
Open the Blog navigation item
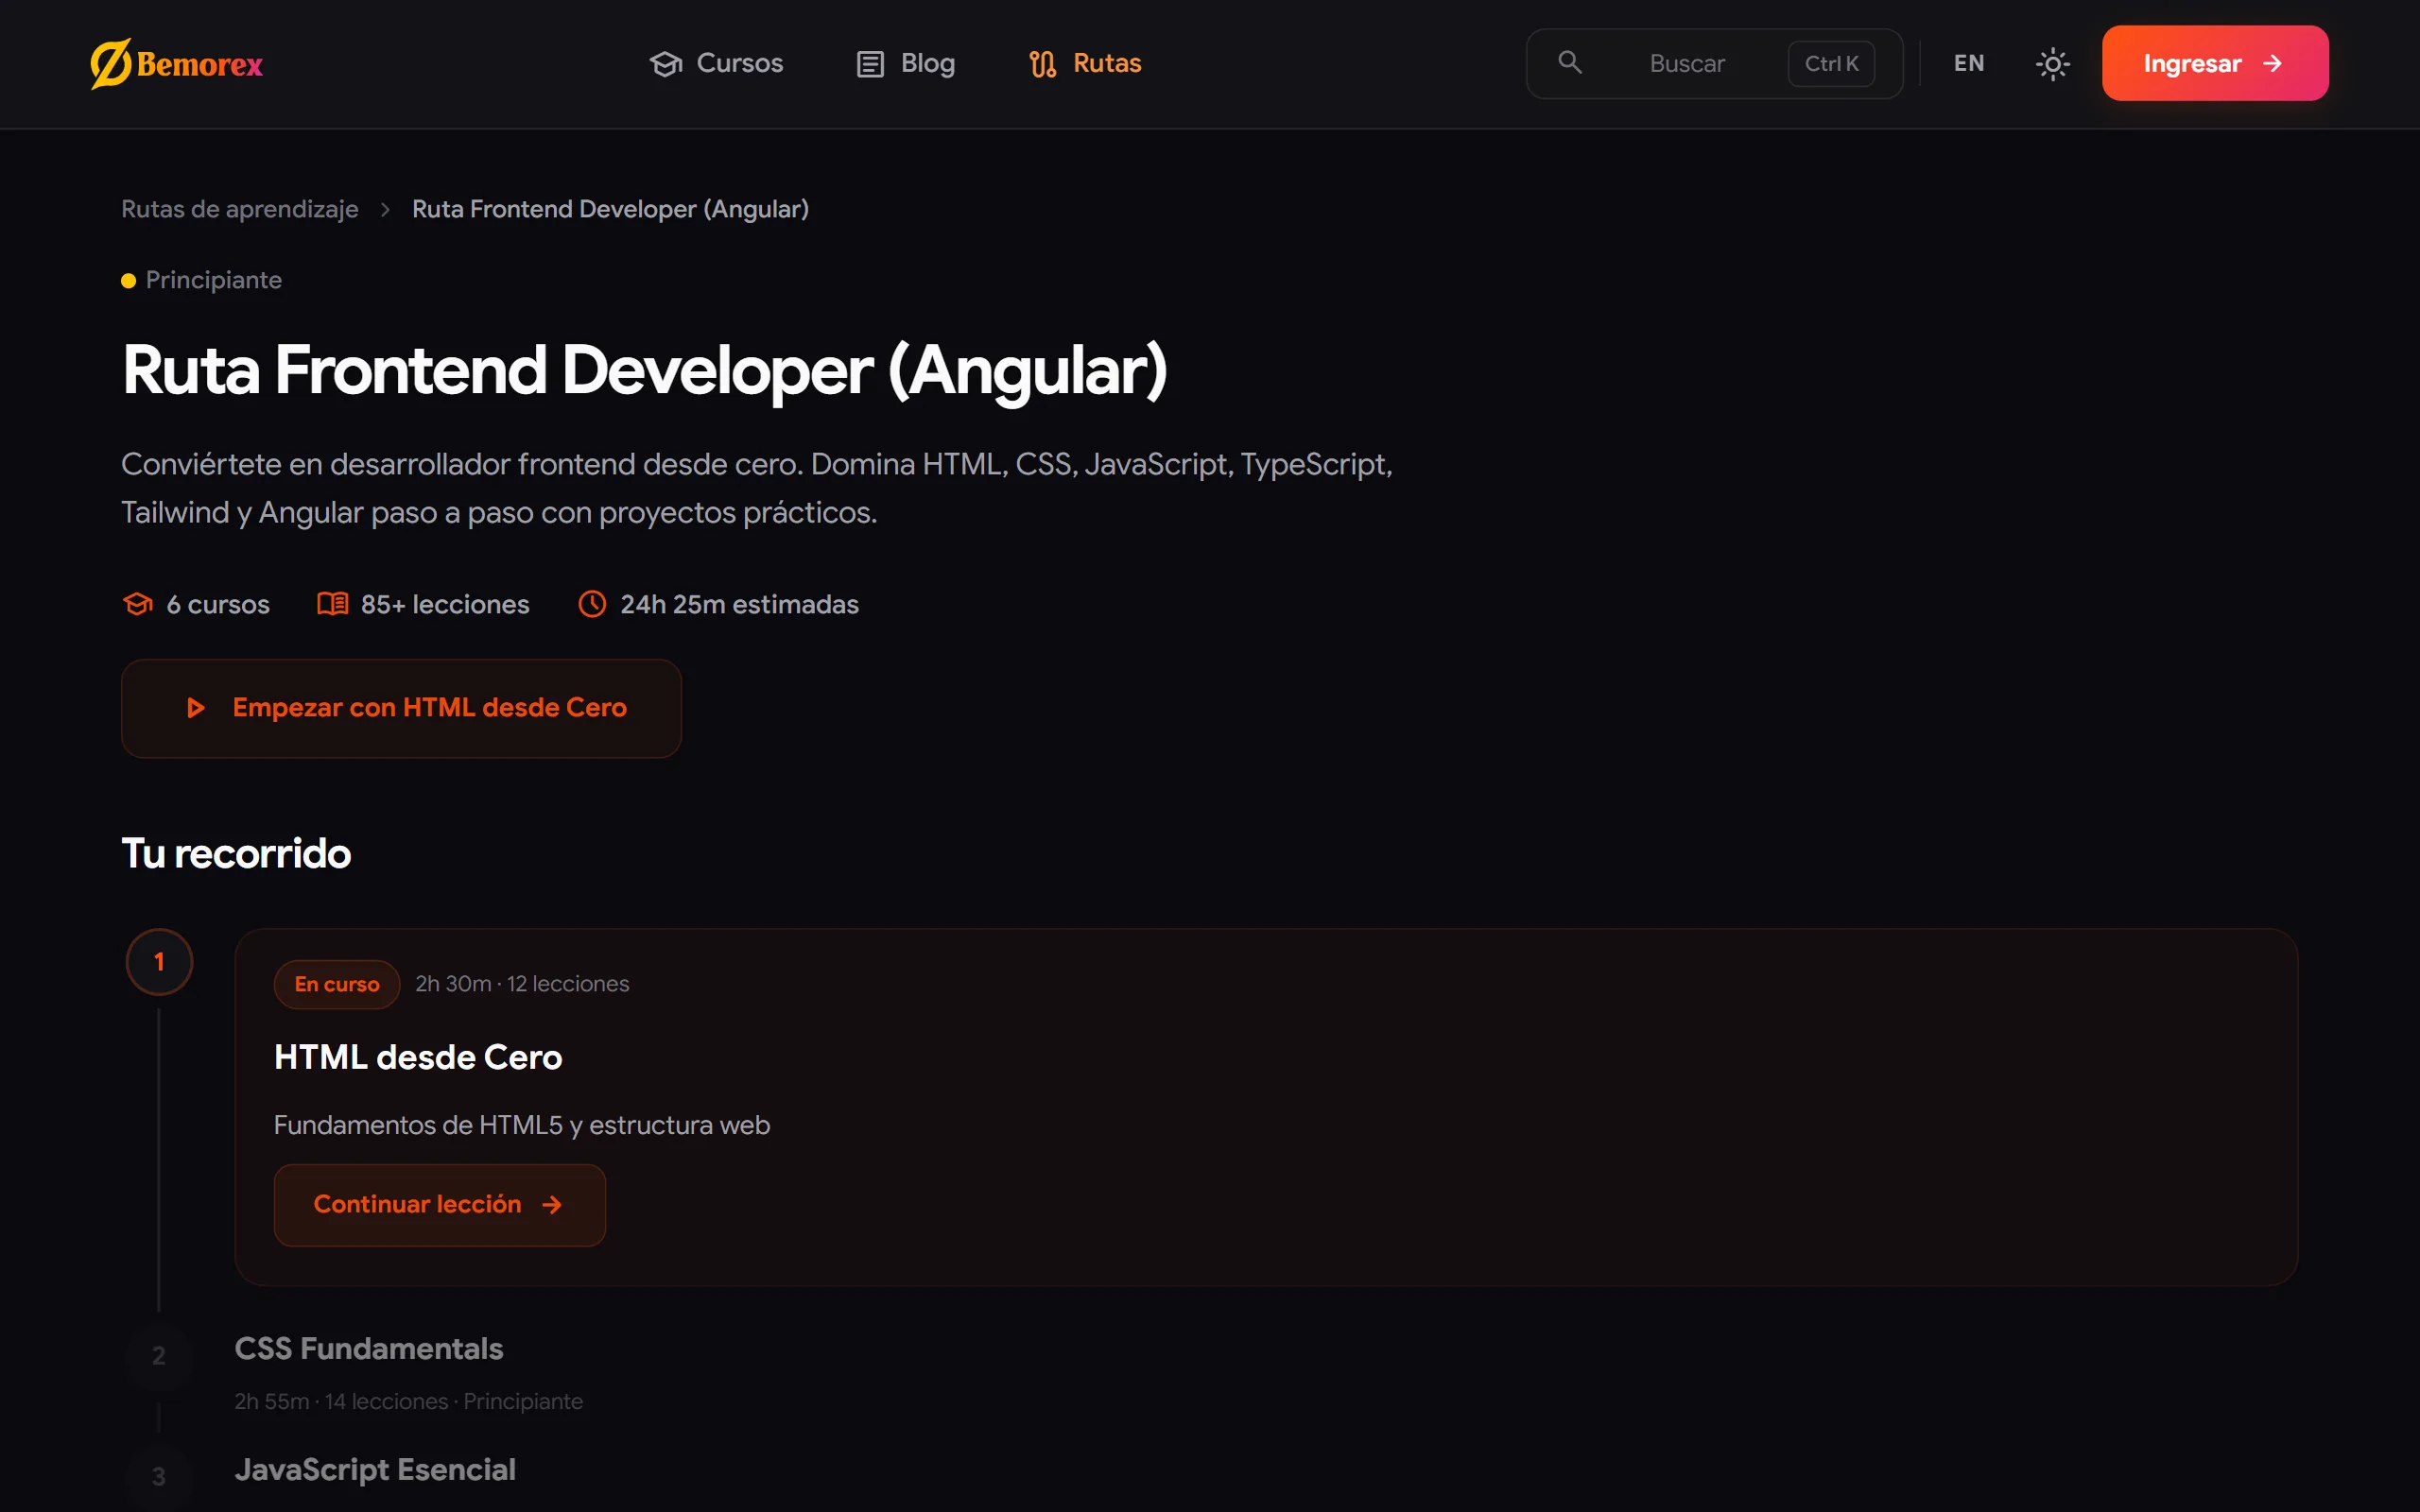(906, 63)
